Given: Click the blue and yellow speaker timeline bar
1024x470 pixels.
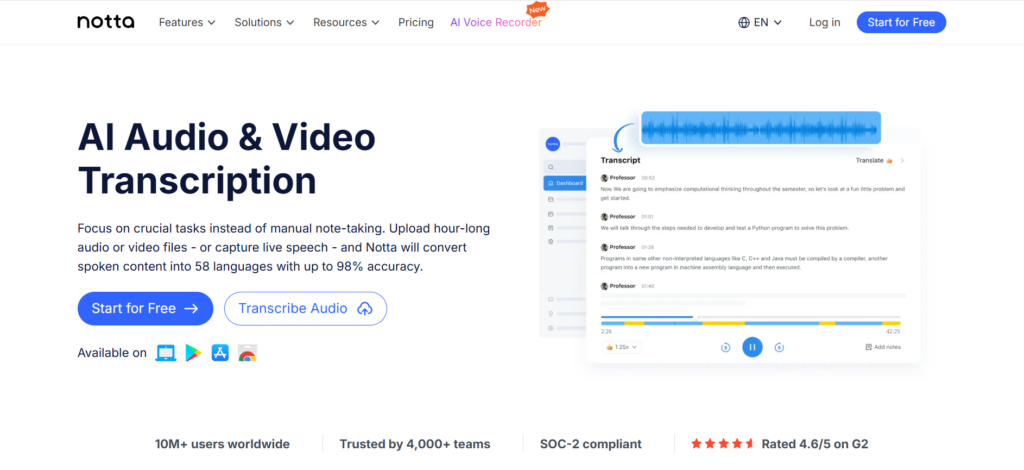Looking at the screenshot, I should 750,323.
